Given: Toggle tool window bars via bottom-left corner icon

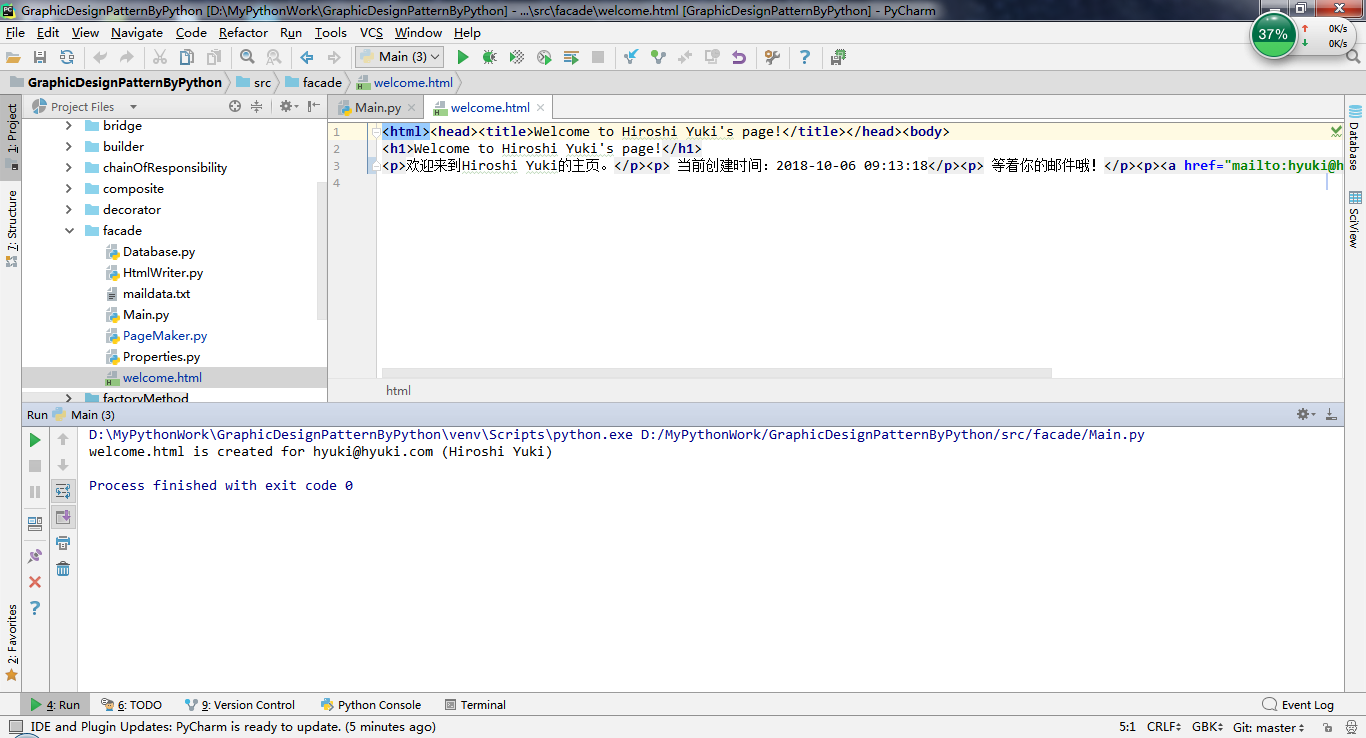Looking at the screenshot, I should point(14,727).
